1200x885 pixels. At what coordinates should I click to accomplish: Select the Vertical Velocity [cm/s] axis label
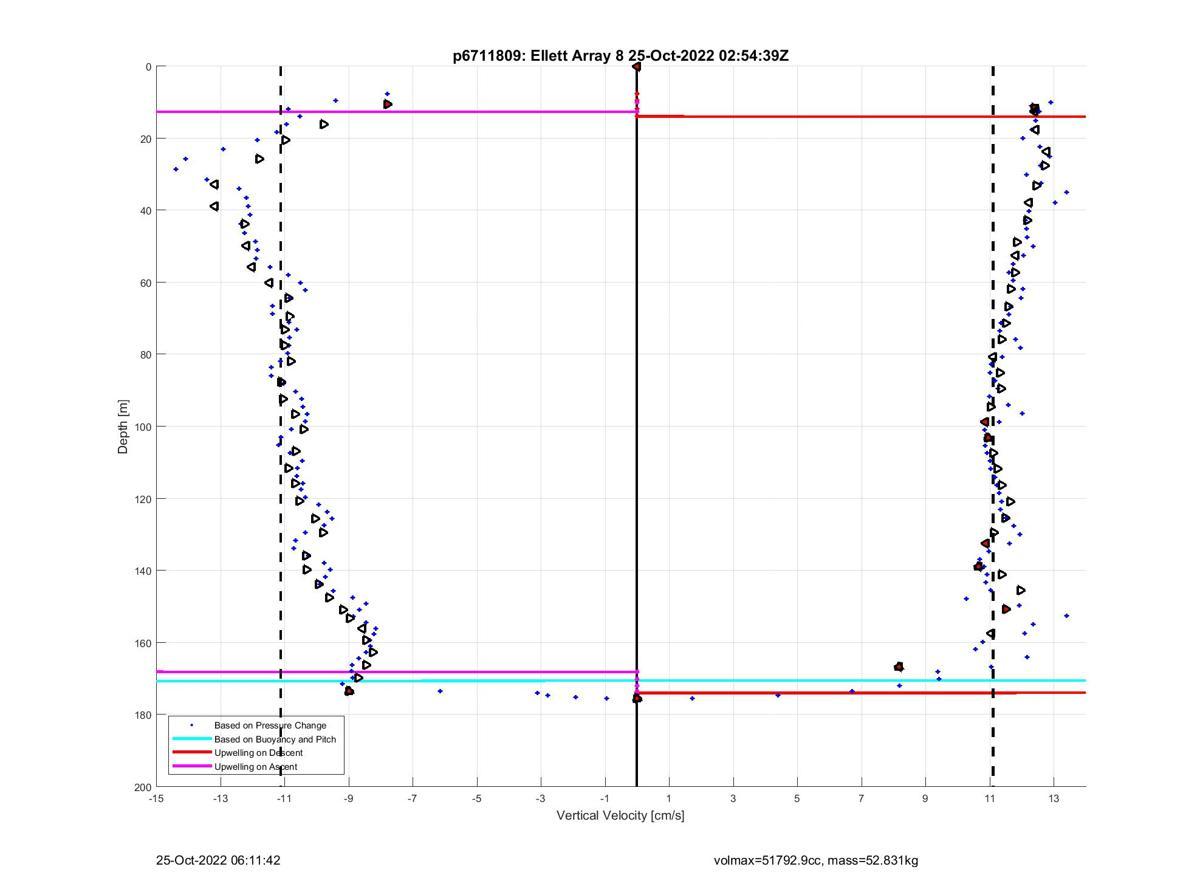620,815
